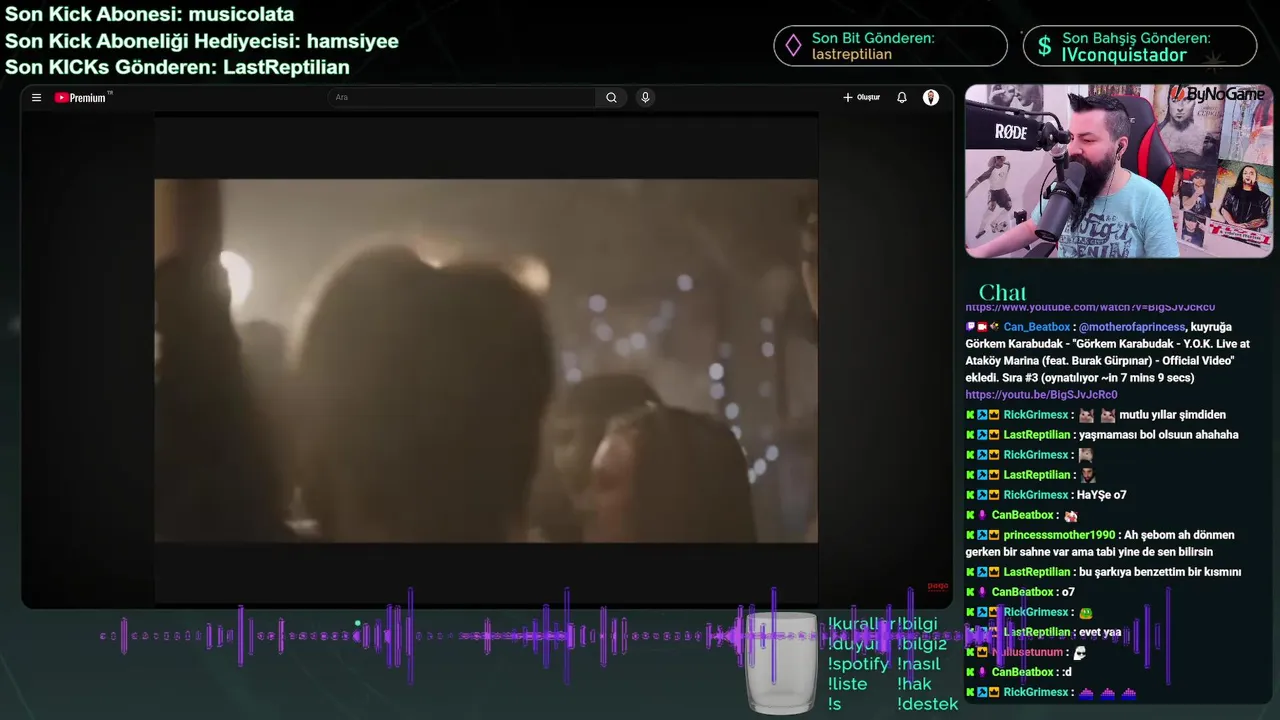Click the 'HaYŞe o7' chat message text
1280x720 pixels.
[x=1101, y=495]
